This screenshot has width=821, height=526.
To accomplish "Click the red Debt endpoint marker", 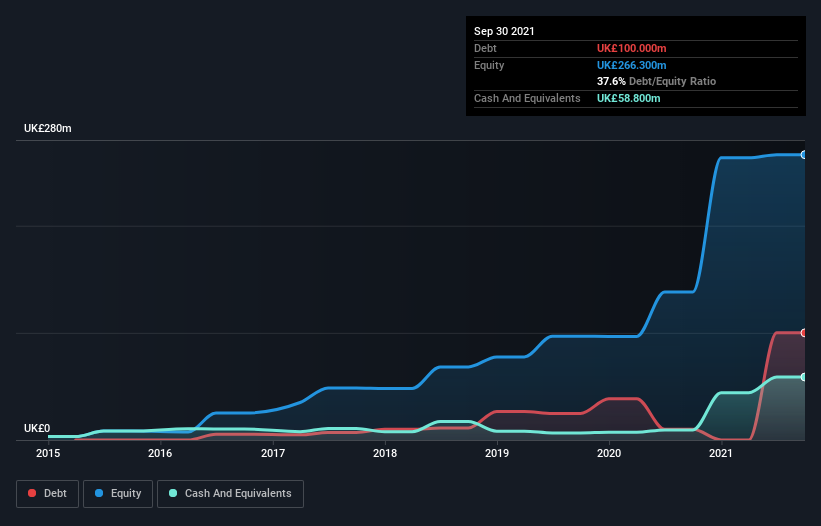I will [804, 333].
